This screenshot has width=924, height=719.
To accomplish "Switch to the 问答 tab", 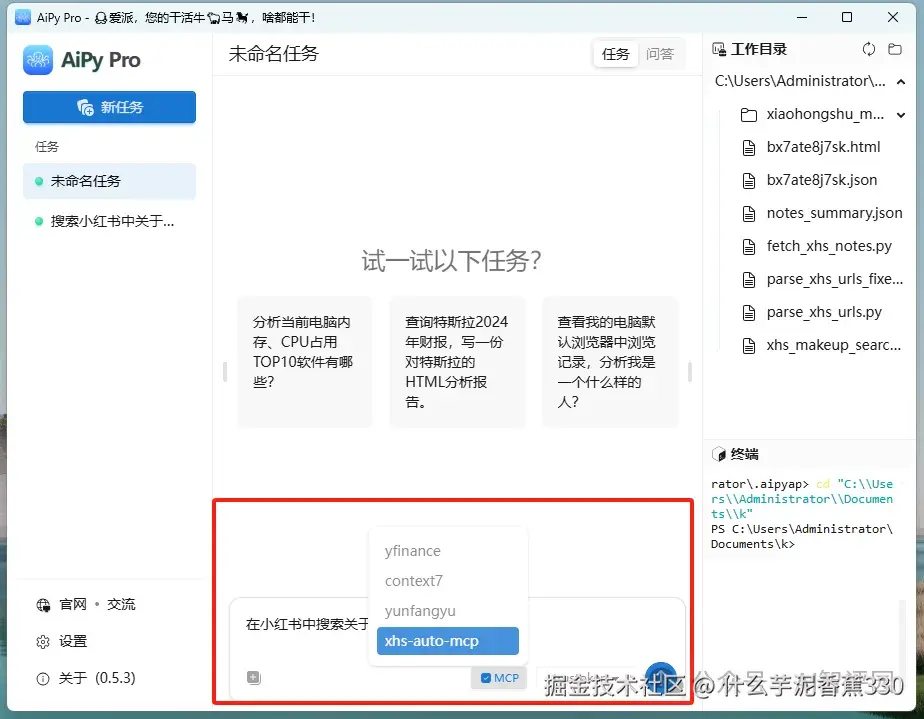I will coord(661,54).
